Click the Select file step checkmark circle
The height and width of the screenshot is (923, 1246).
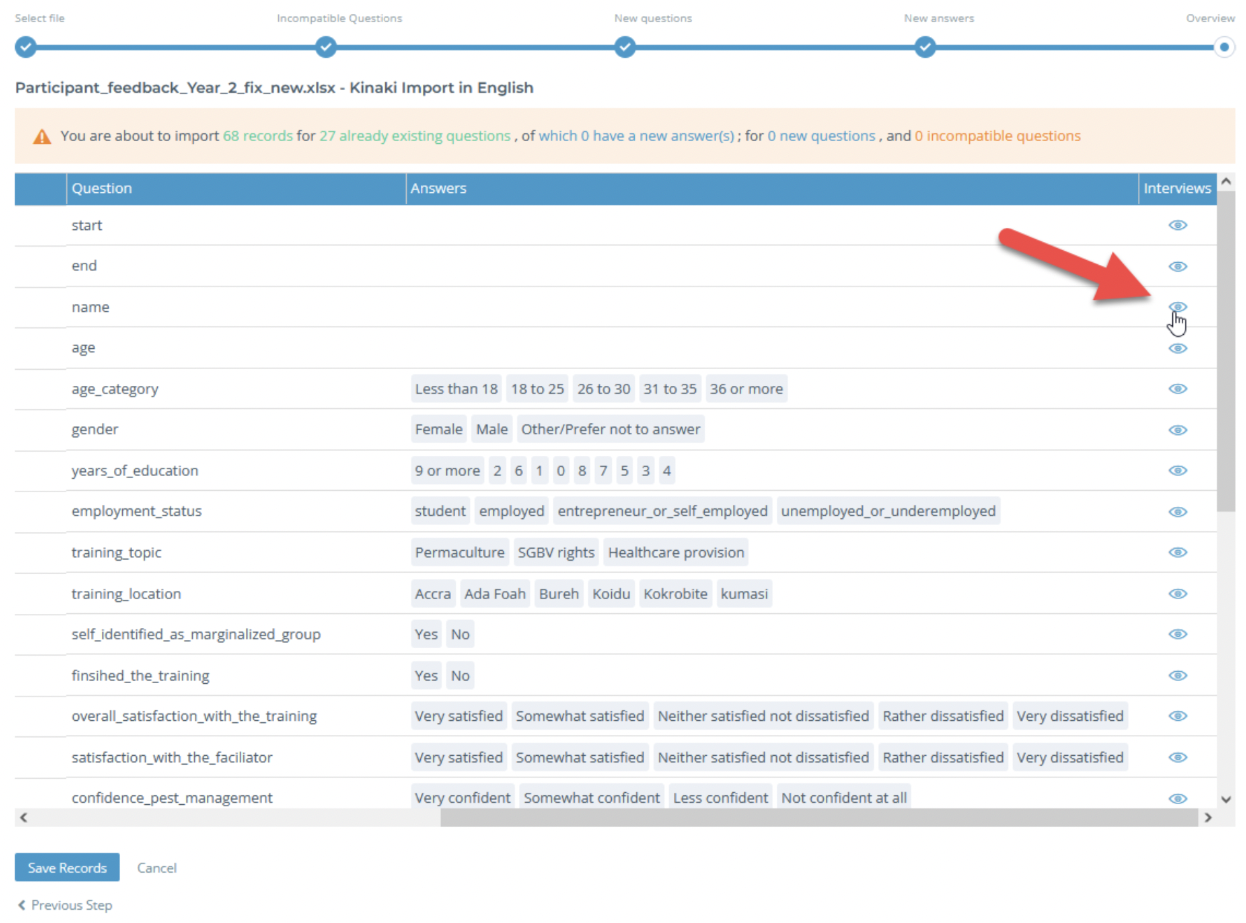(x=26, y=47)
